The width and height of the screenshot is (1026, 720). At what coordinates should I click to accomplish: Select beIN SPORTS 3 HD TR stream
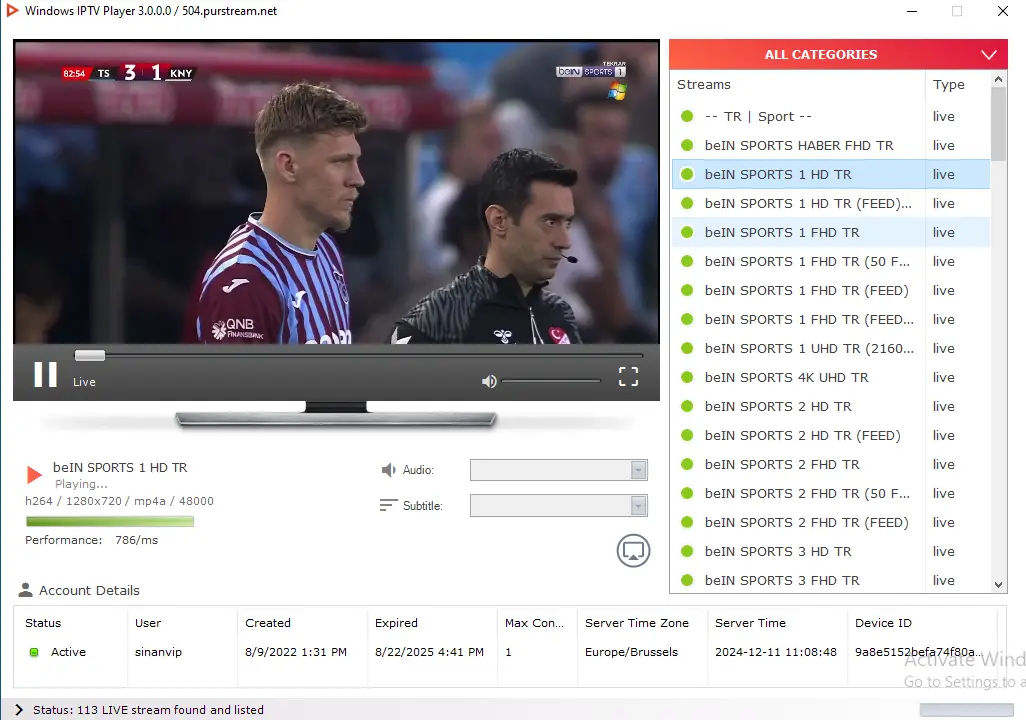click(x=831, y=551)
